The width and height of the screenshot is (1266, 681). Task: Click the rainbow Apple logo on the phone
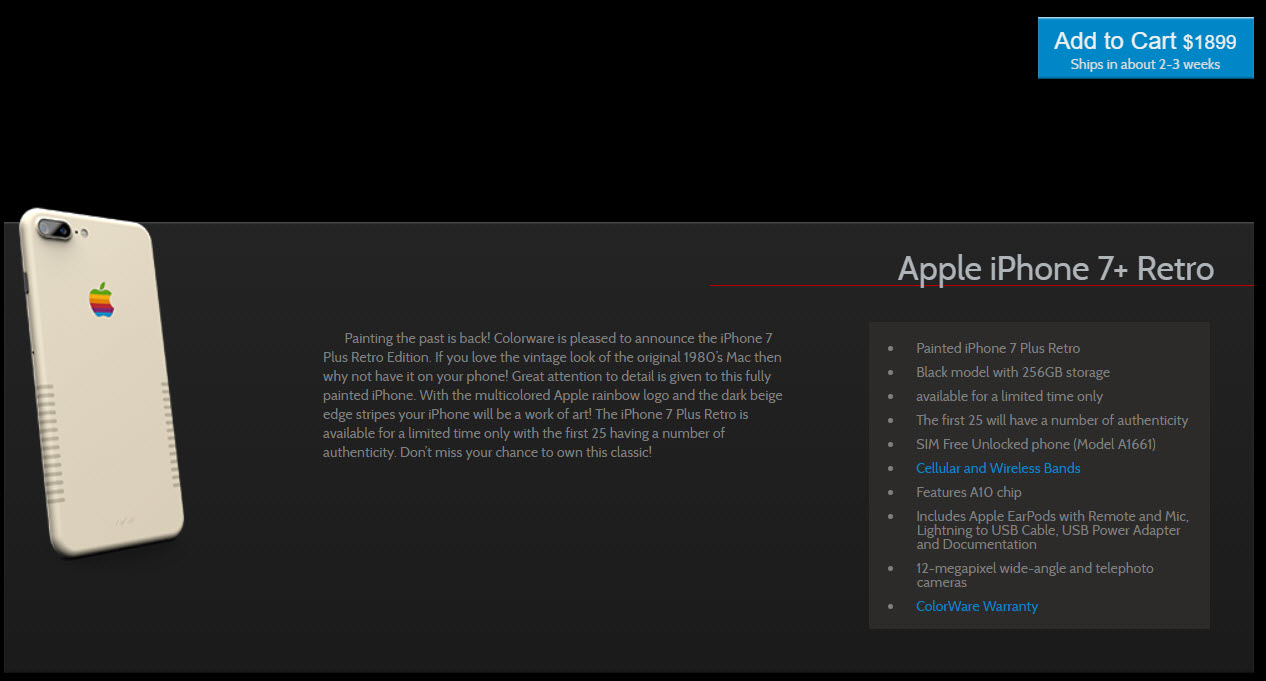101,299
